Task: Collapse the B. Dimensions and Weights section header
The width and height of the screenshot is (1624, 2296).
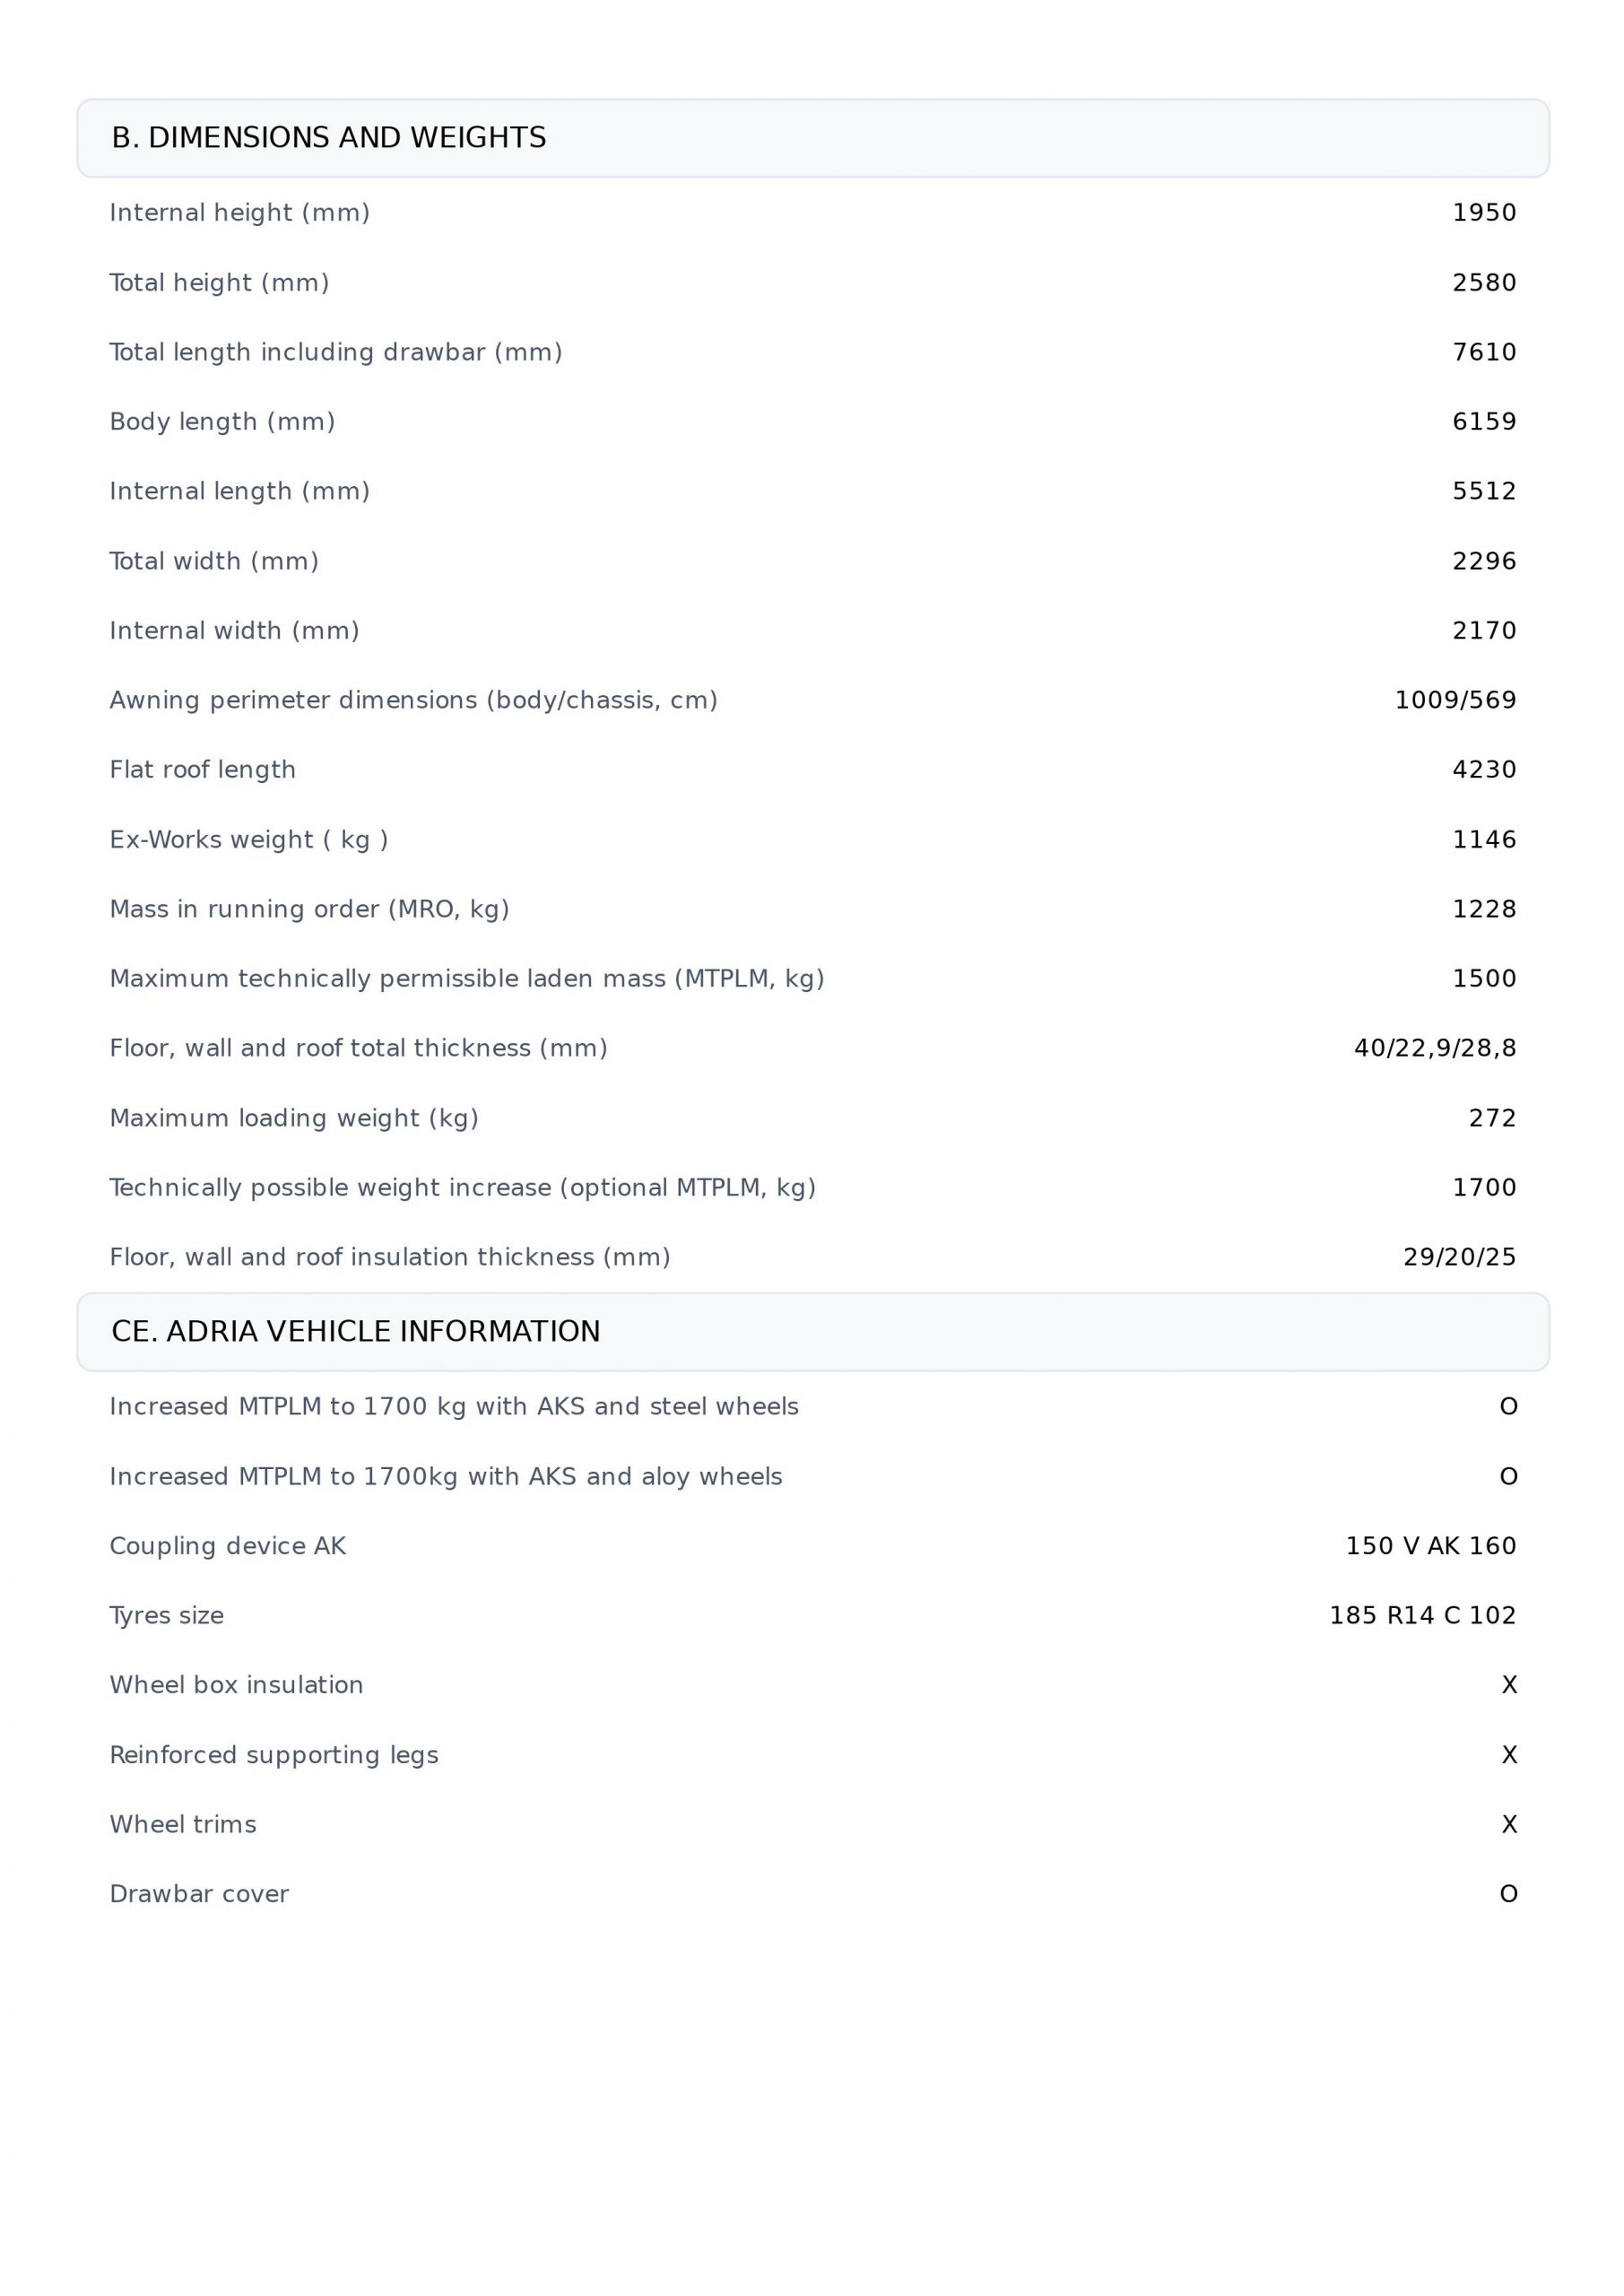Action: coord(812,138)
